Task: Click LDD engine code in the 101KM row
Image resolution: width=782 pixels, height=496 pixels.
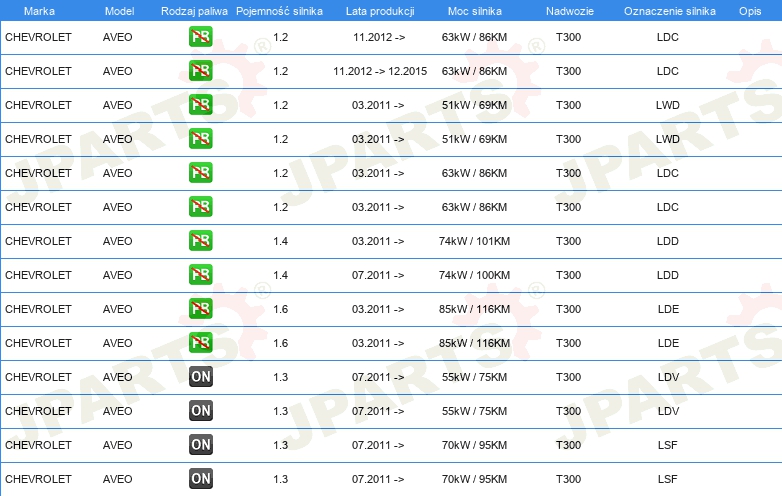Action: pyautogui.click(x=667, y=241)
